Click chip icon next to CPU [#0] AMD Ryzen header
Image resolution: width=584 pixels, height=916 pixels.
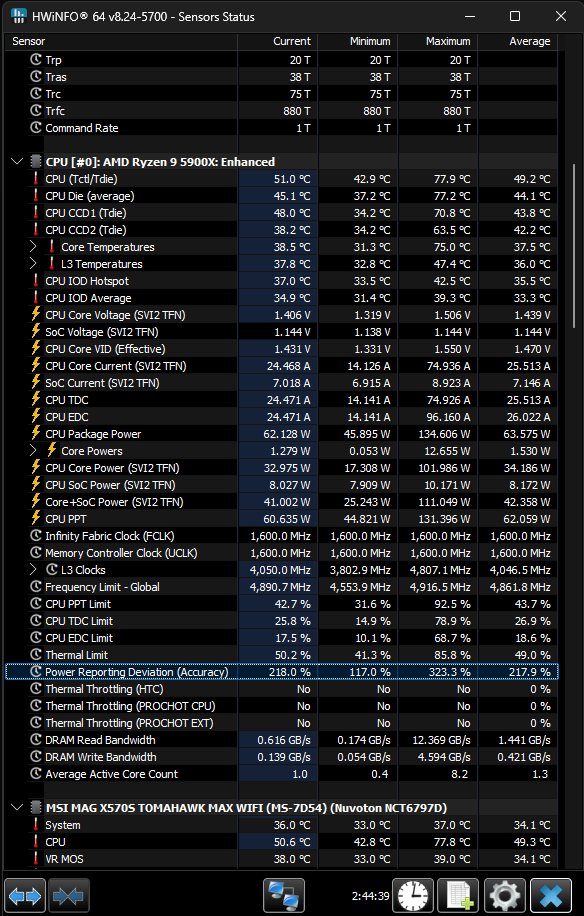(x=36, y=162)
